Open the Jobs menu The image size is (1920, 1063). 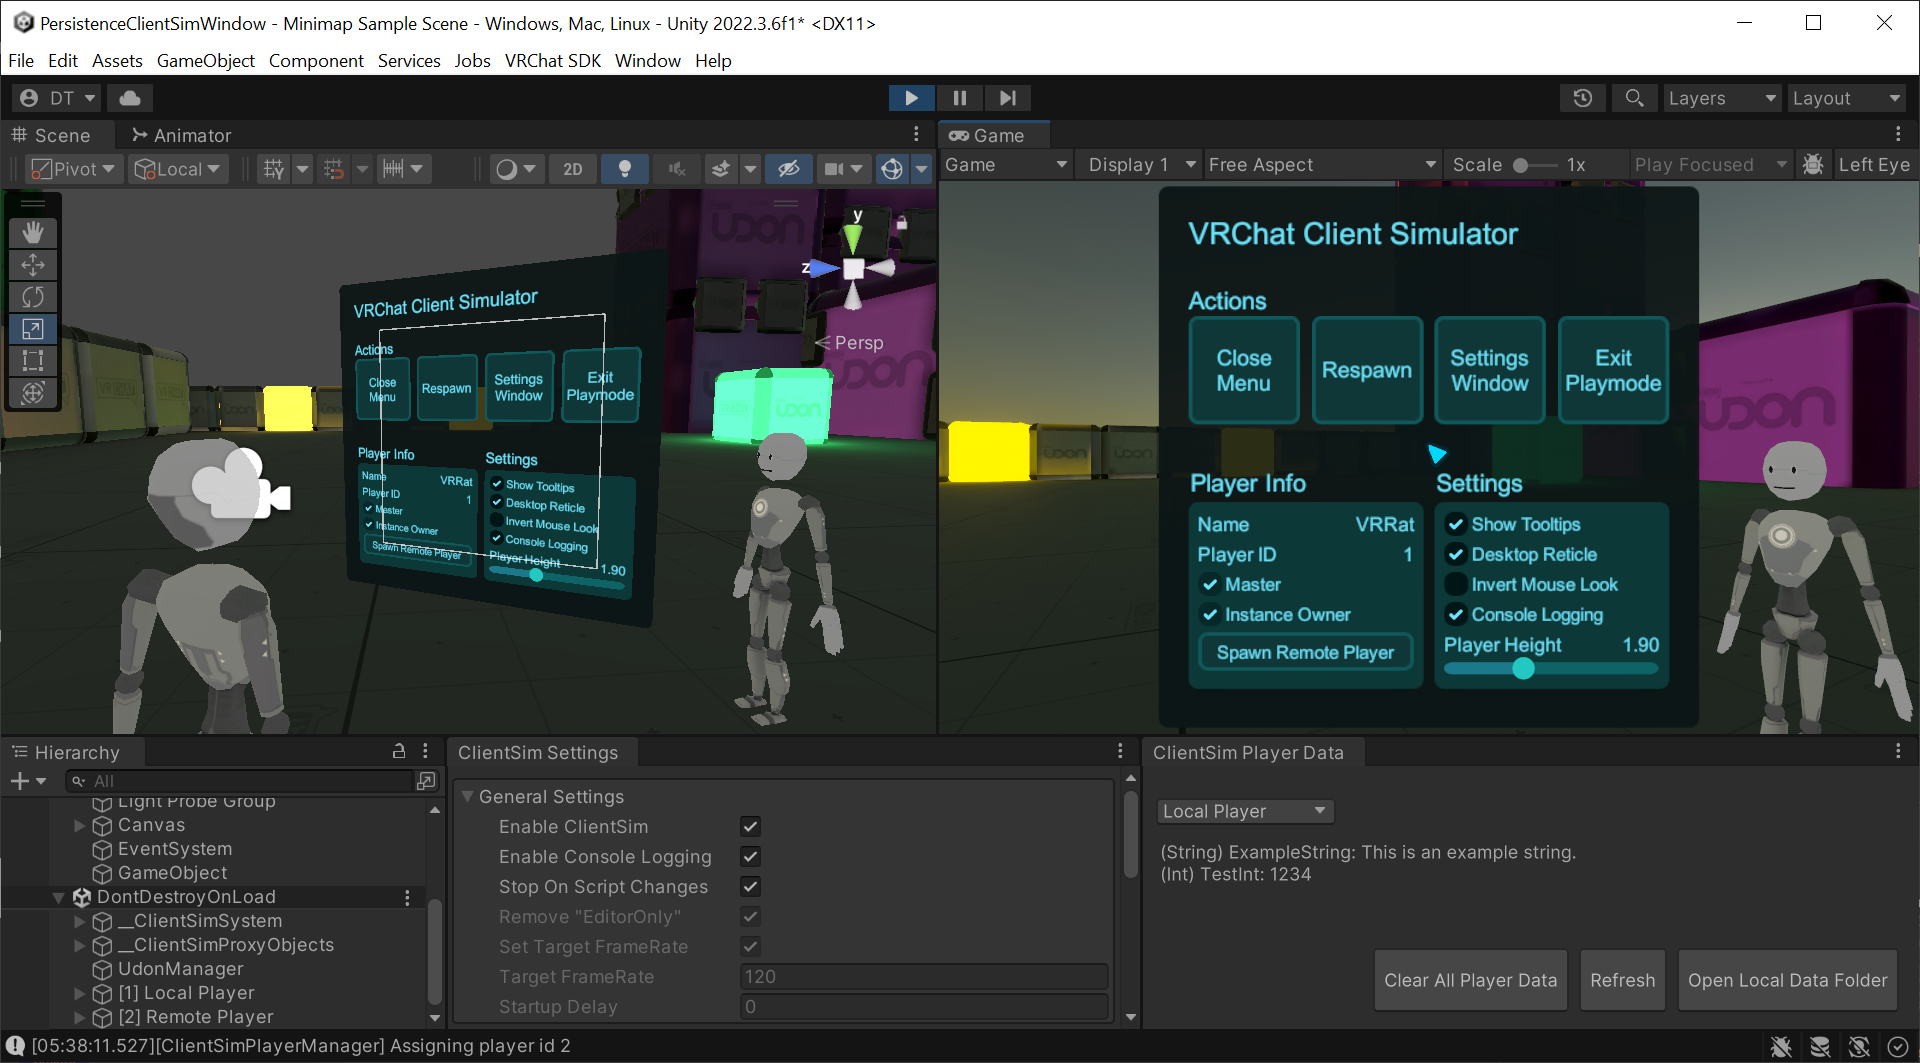coord(473,61)
